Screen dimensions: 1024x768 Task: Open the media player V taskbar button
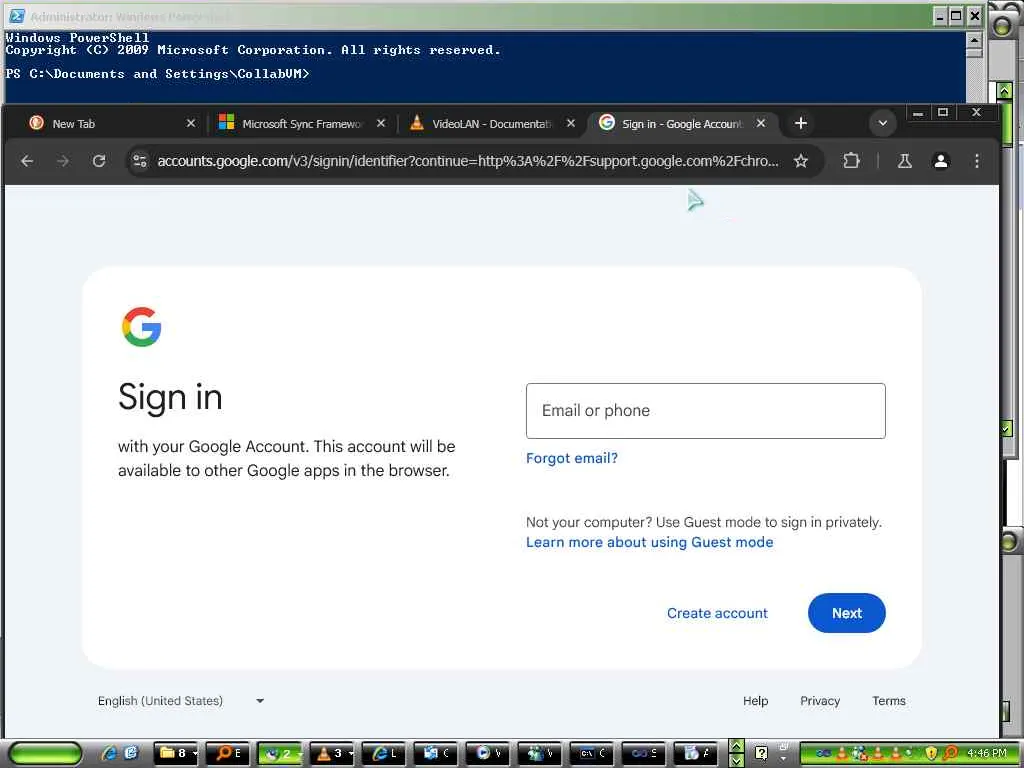pyautogui.click(x=488, y=754)
